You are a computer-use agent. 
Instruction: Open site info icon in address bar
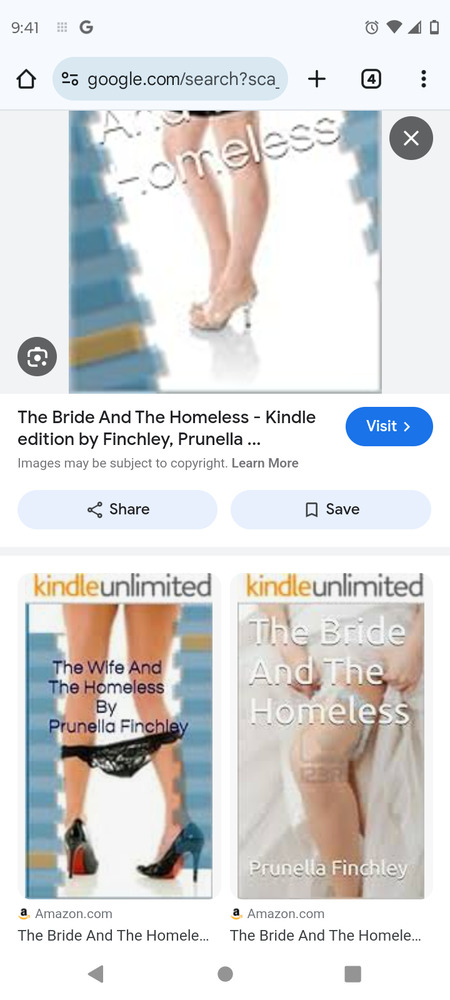(x=69, y=79)
